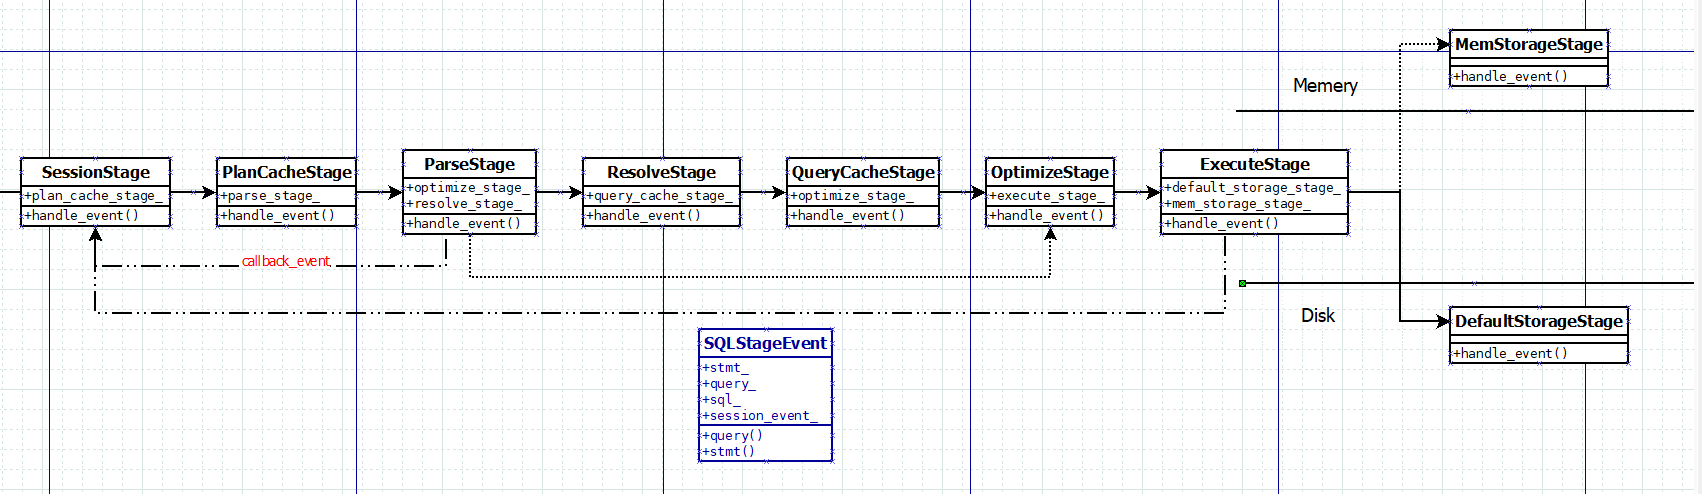This screenshot has width=1702, height=494.
Task: Click the MemStorageStage class title
Action: (x=1528, y=44)
